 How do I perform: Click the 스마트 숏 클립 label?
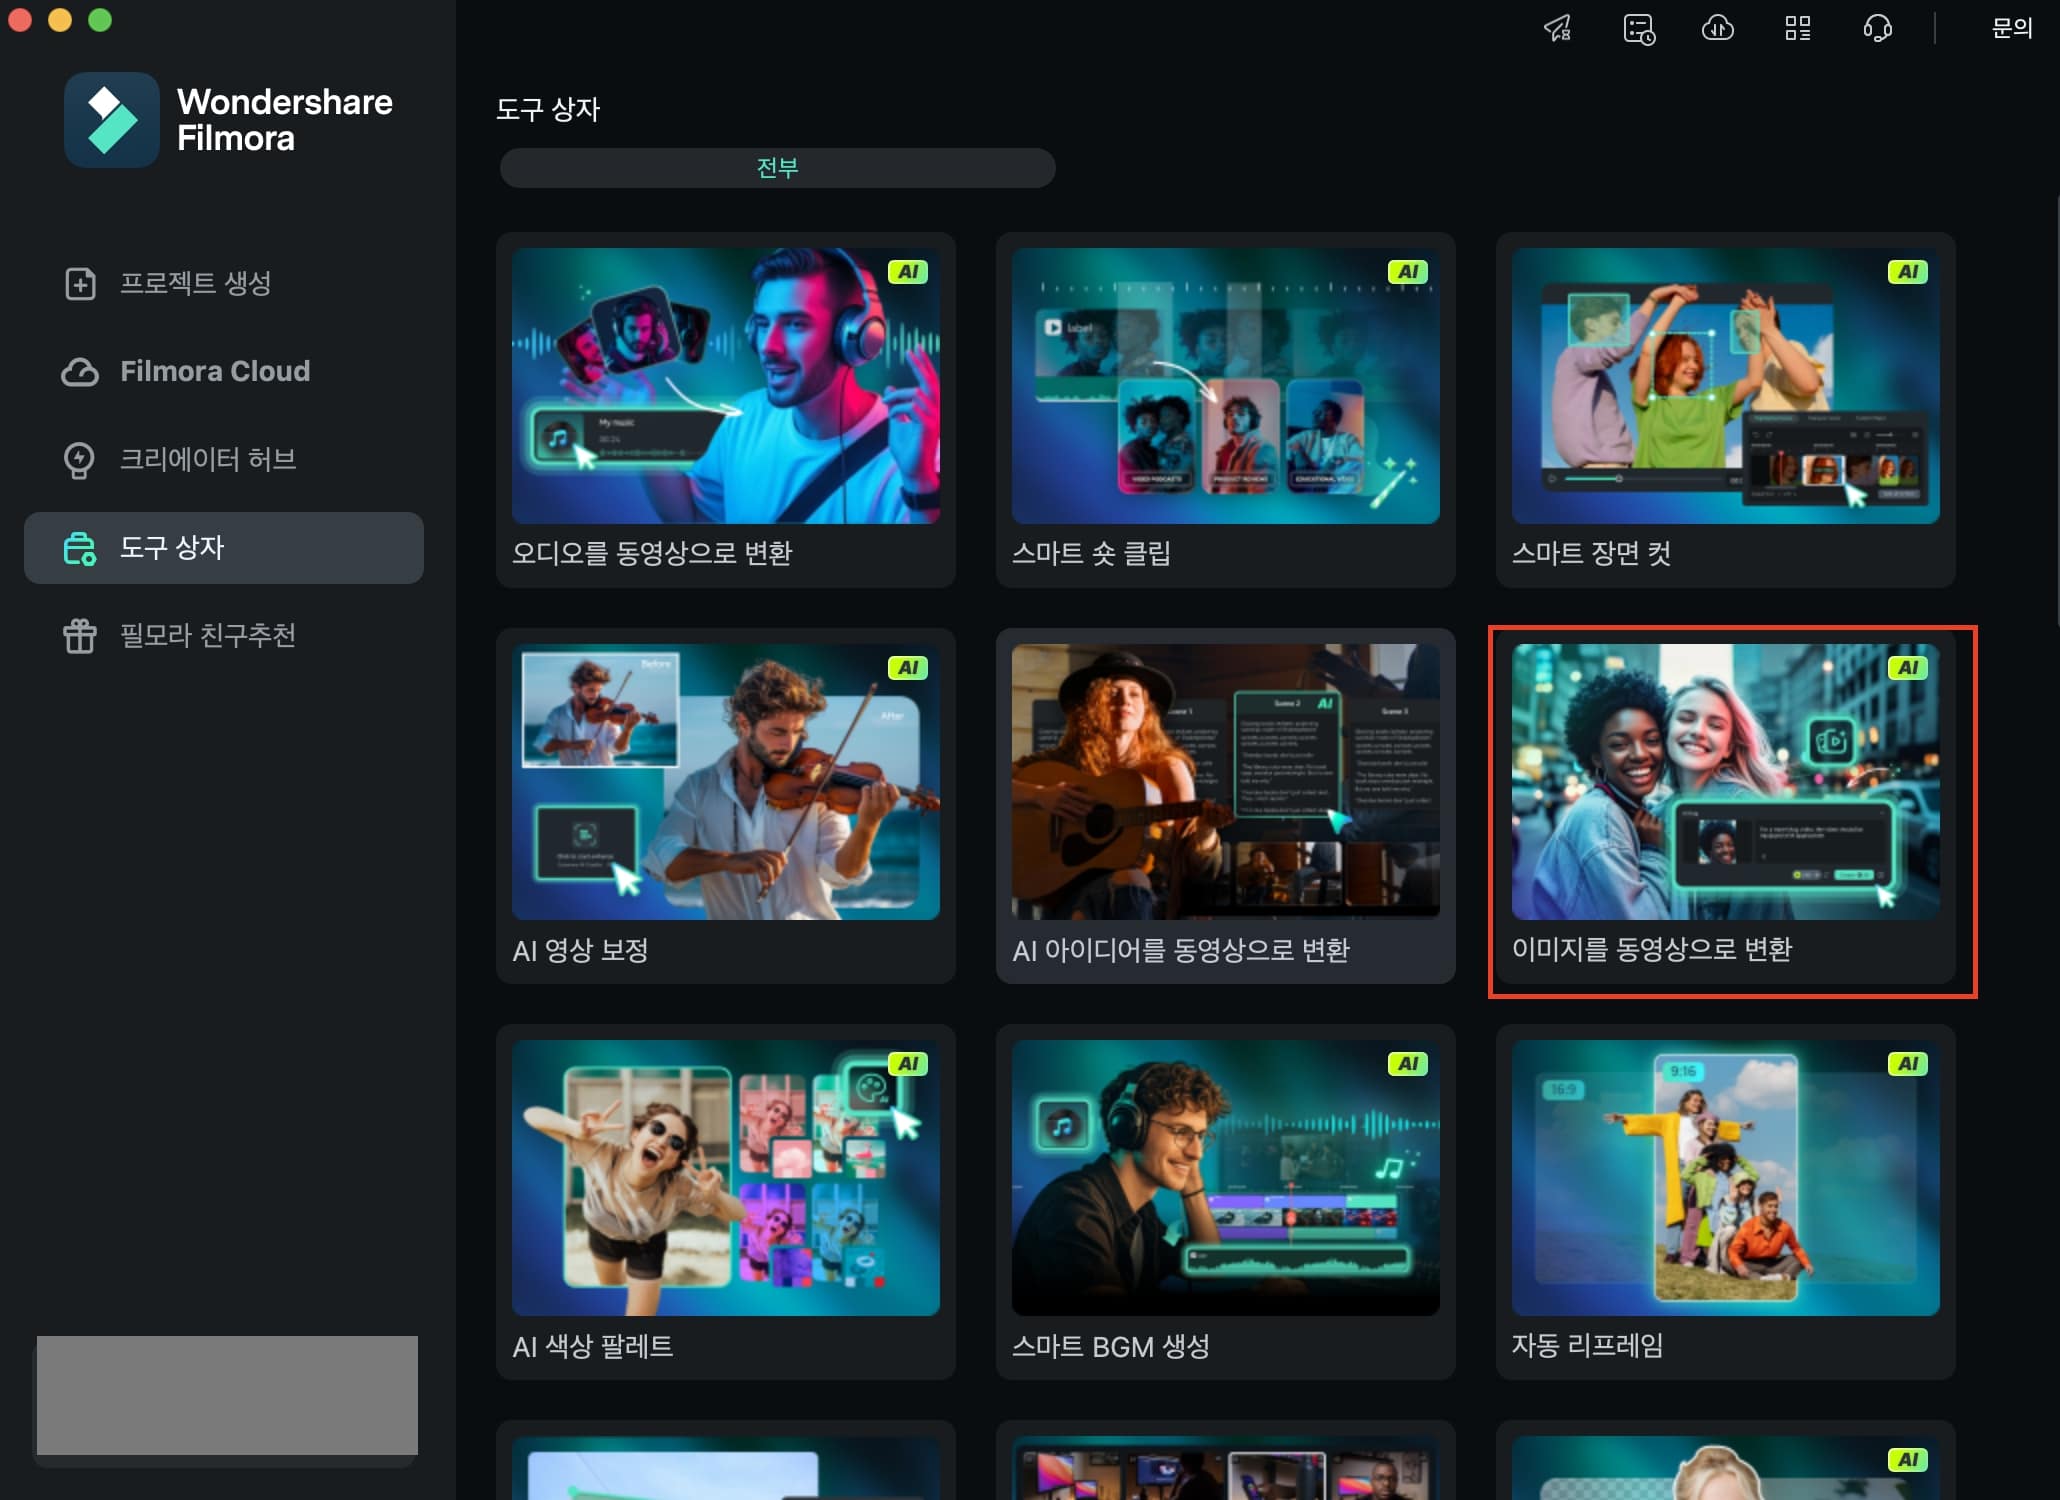click(1091, 553)
